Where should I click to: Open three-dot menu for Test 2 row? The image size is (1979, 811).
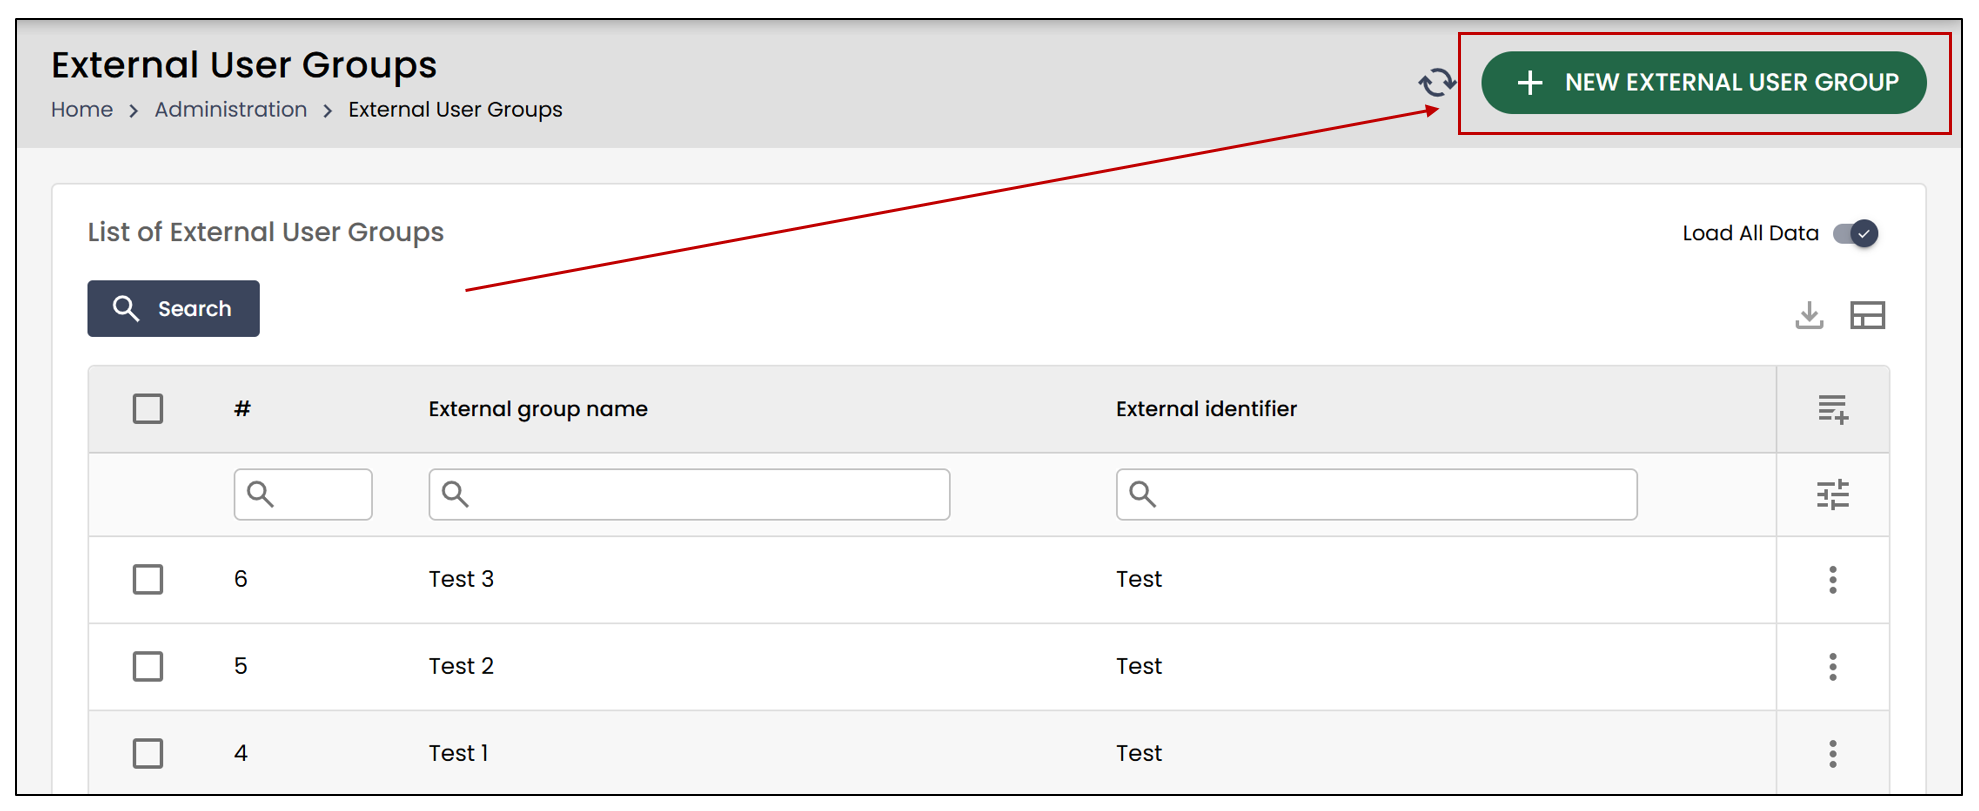click(1832, 667)
